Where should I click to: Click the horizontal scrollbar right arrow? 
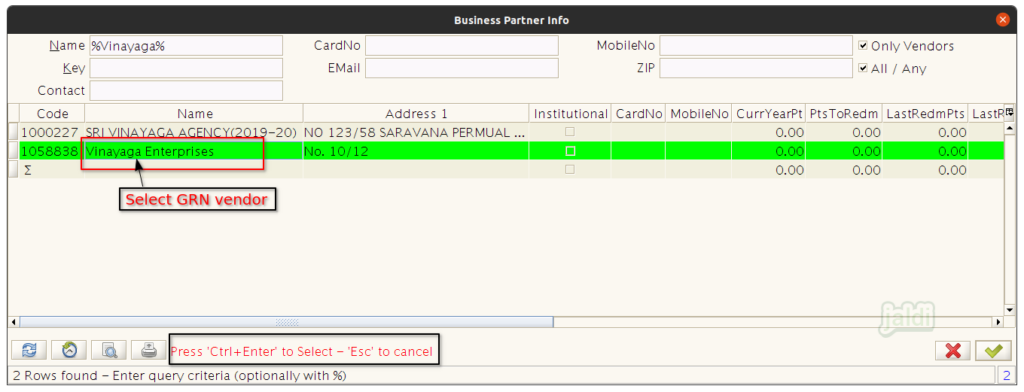point(998,322)
